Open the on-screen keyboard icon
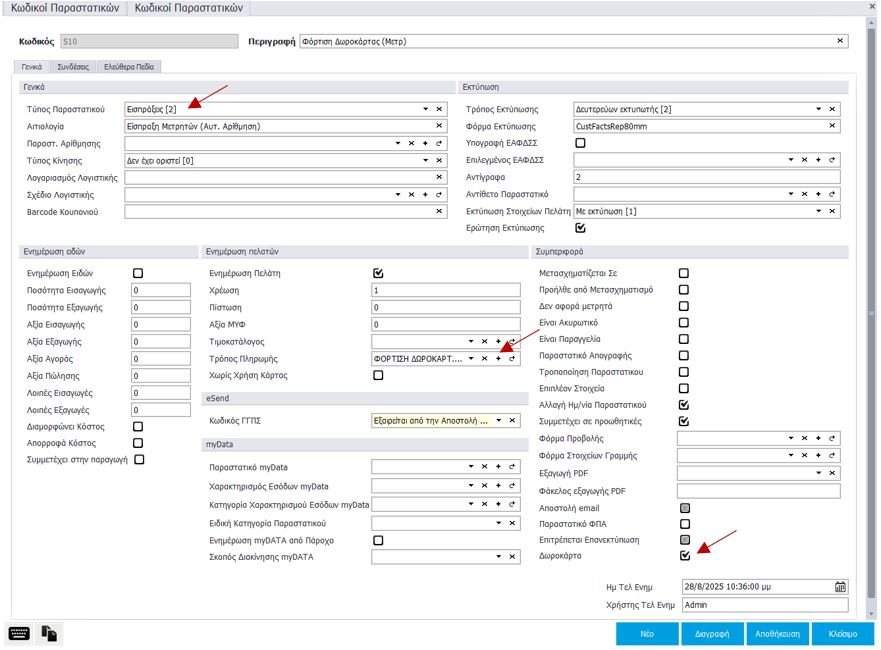 [x=19, y=633]
